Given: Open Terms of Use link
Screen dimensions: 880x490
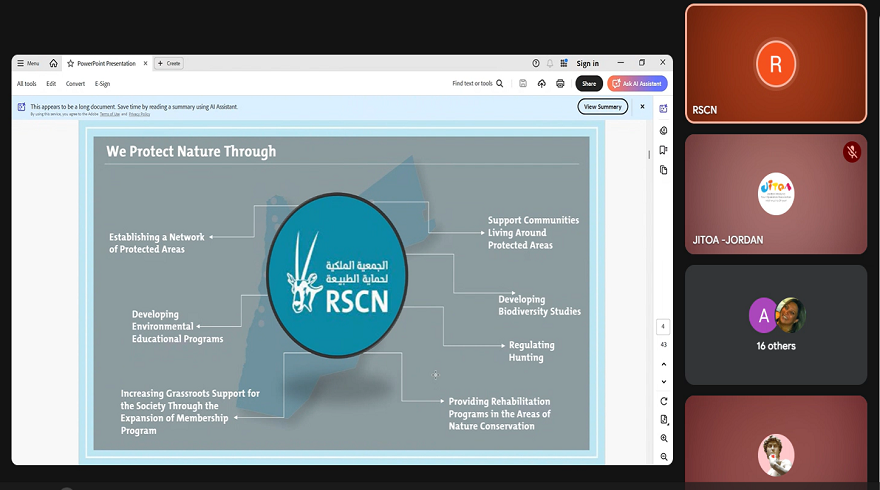Looking at the screenshot, I should [x=110, y=114].
